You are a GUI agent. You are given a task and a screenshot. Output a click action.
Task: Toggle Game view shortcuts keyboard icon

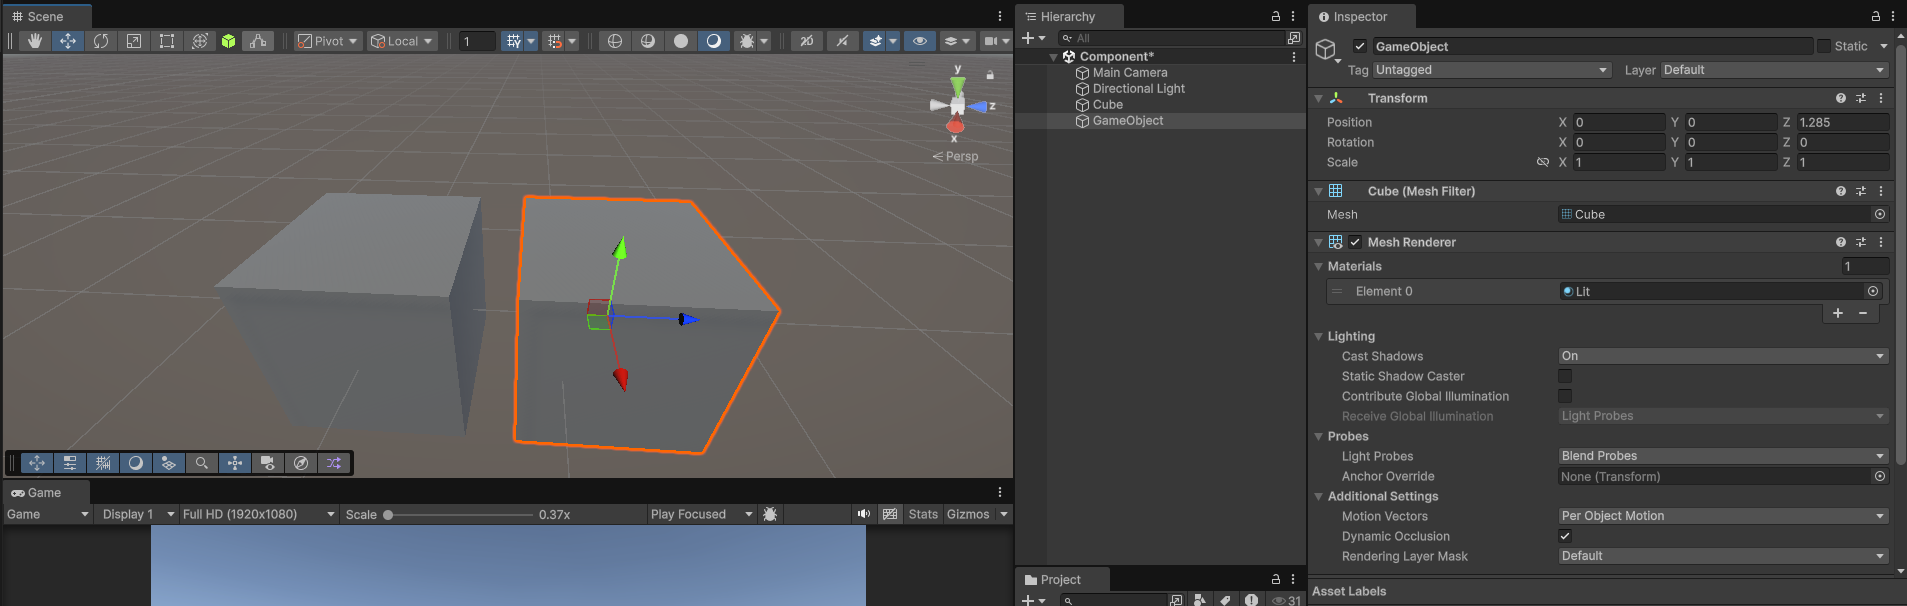point(890,514)
